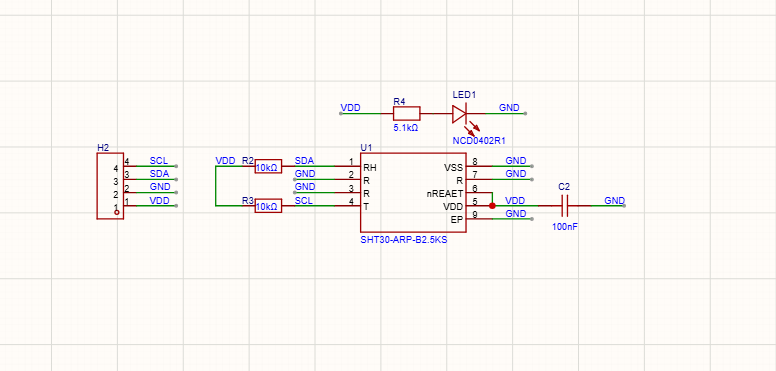The width and height of the screenshot is (776, 371).
Task: Select the 100nF capacitor value text
Action: [565, 228]
